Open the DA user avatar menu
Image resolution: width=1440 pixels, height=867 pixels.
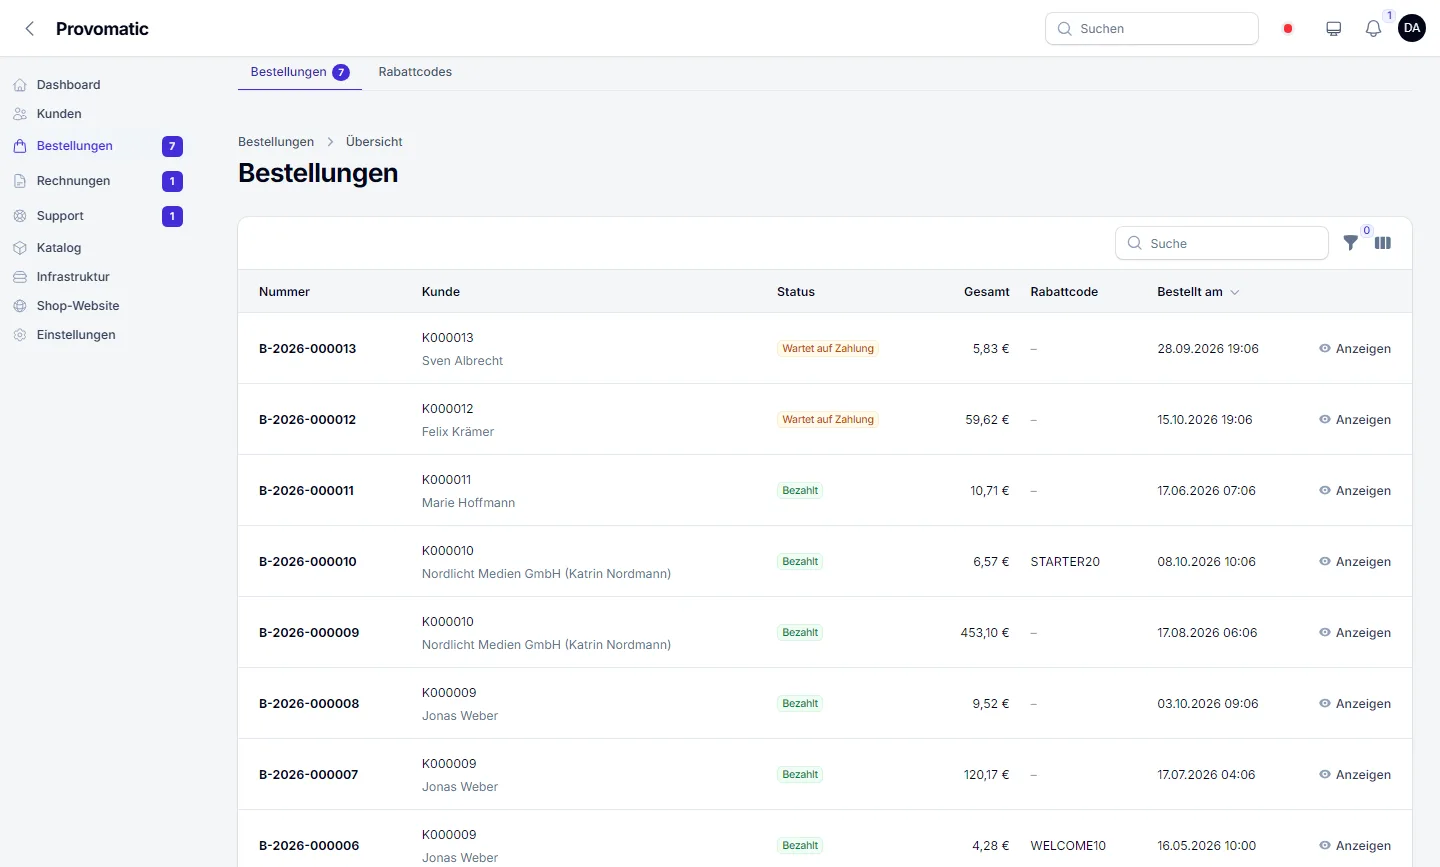[1412, 28]
